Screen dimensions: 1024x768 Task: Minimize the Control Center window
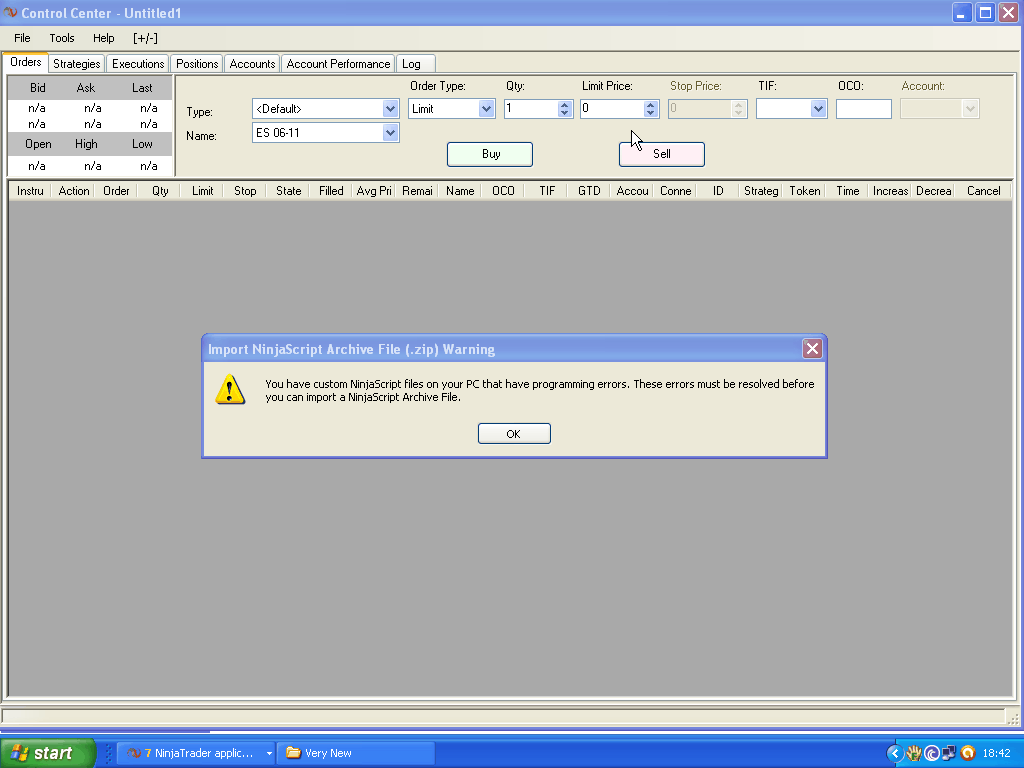(x=961, y=13)
